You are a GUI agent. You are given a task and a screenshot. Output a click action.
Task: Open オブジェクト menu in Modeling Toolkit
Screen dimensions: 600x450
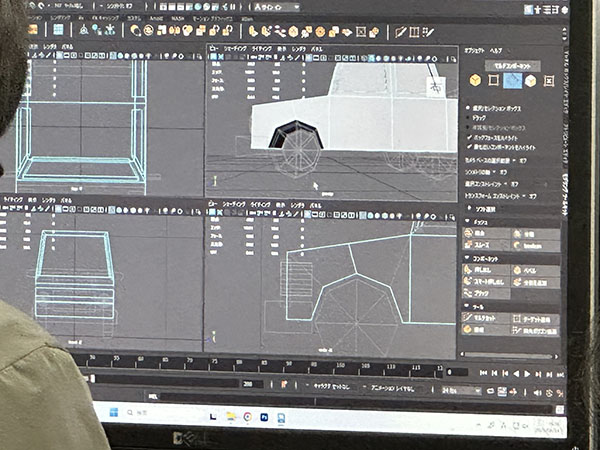coord(474,51)
